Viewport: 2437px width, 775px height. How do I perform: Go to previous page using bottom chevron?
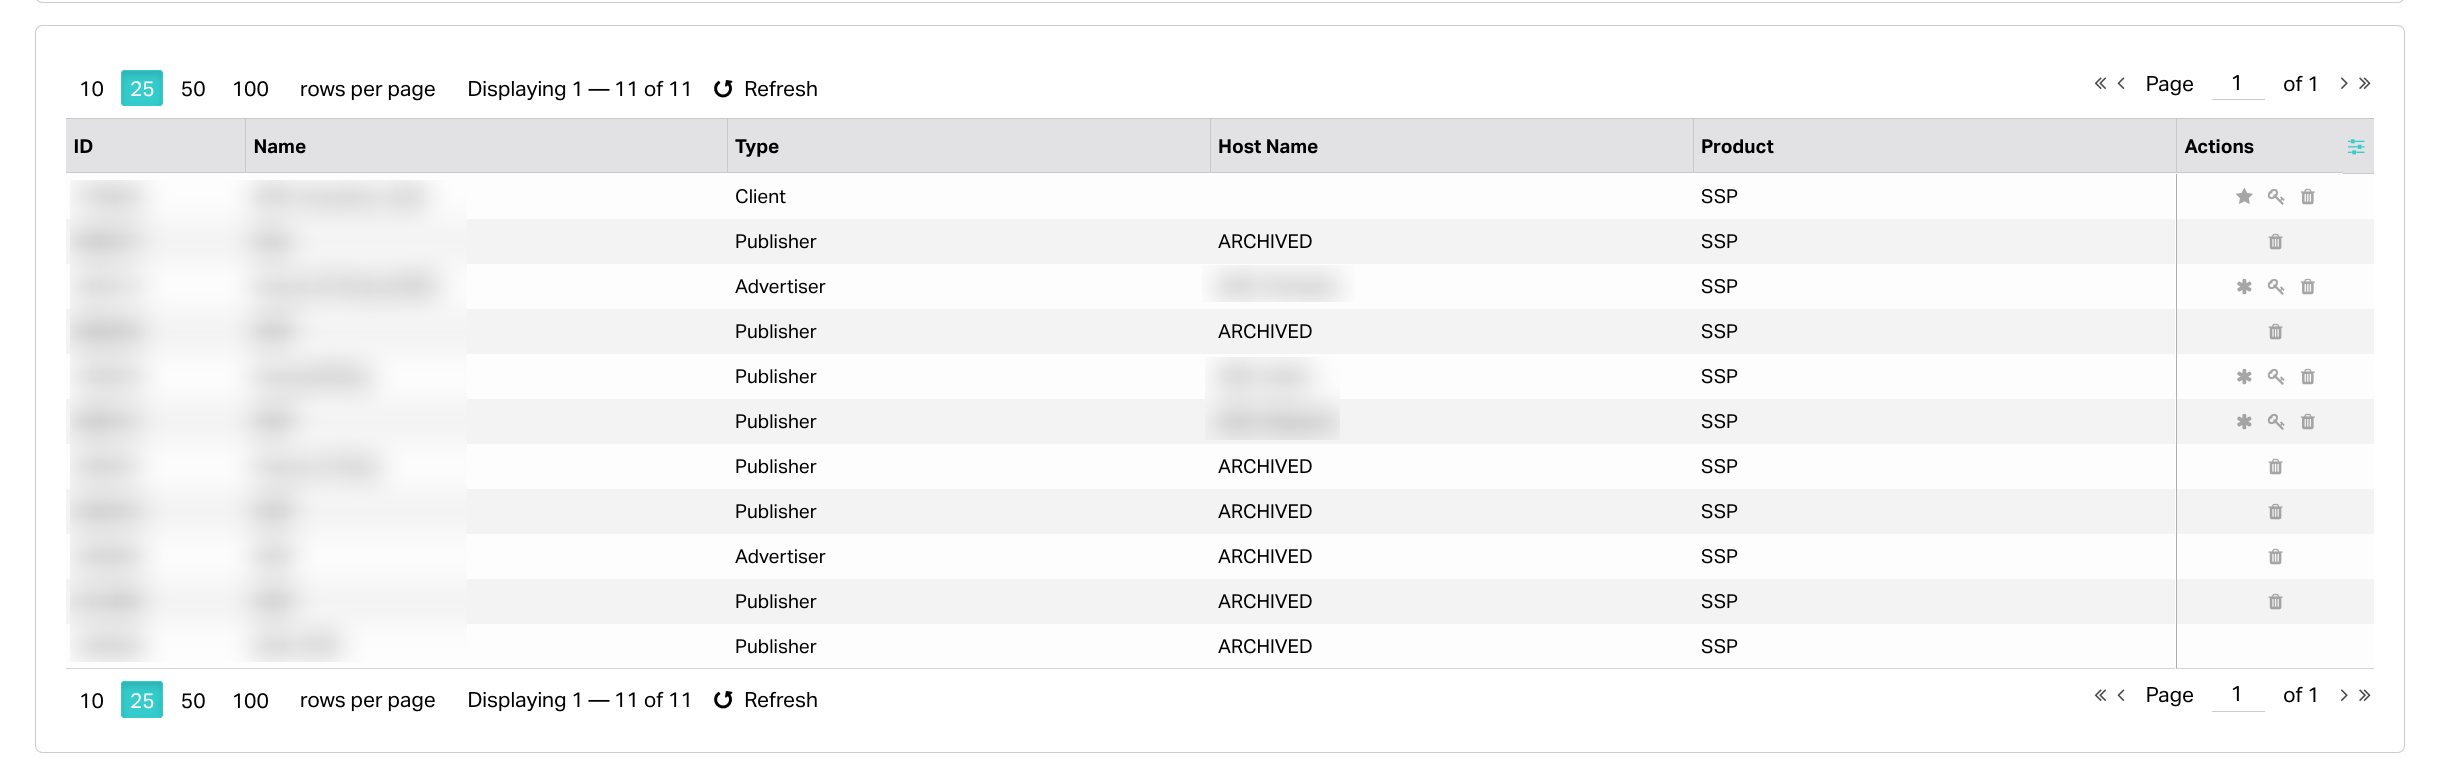click(x=2121, y=695)
